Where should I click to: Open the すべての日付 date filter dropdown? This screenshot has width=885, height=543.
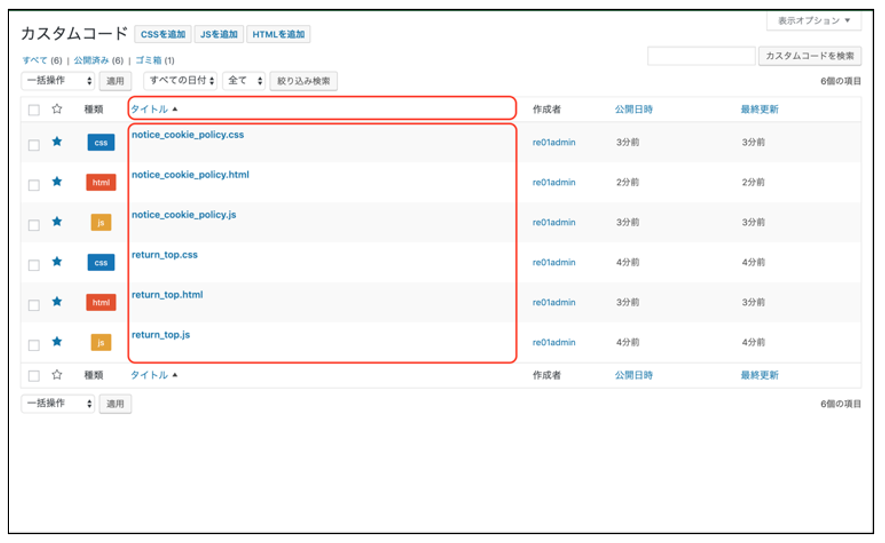pyautogui.click(x=180, y=81)
